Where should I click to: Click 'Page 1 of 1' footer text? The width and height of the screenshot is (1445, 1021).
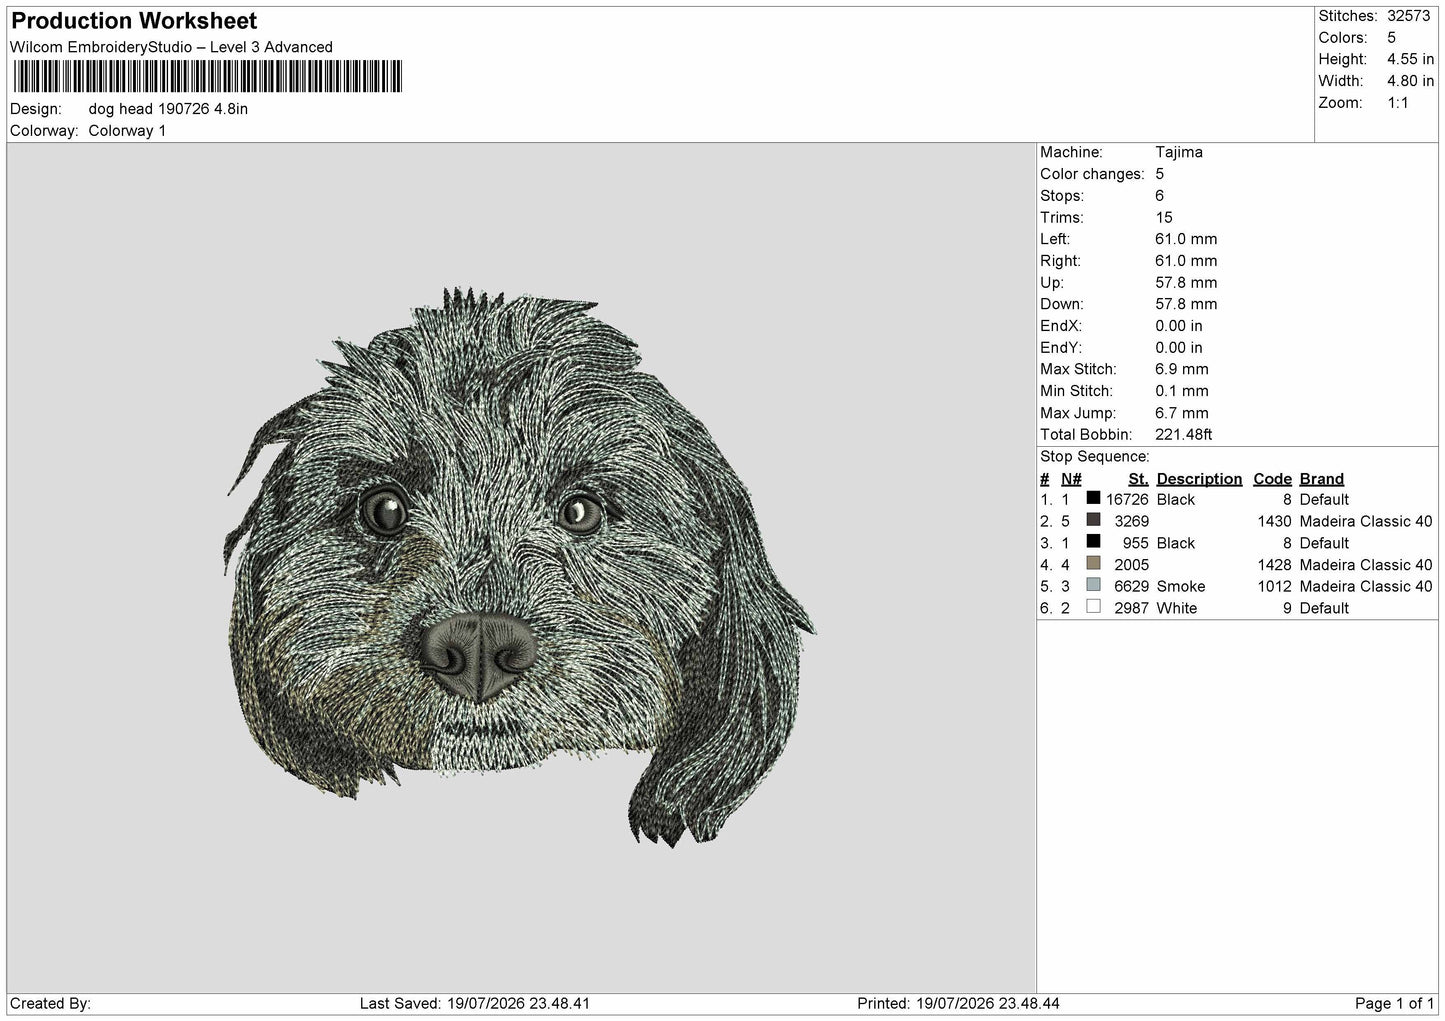coord(1394,1003)
